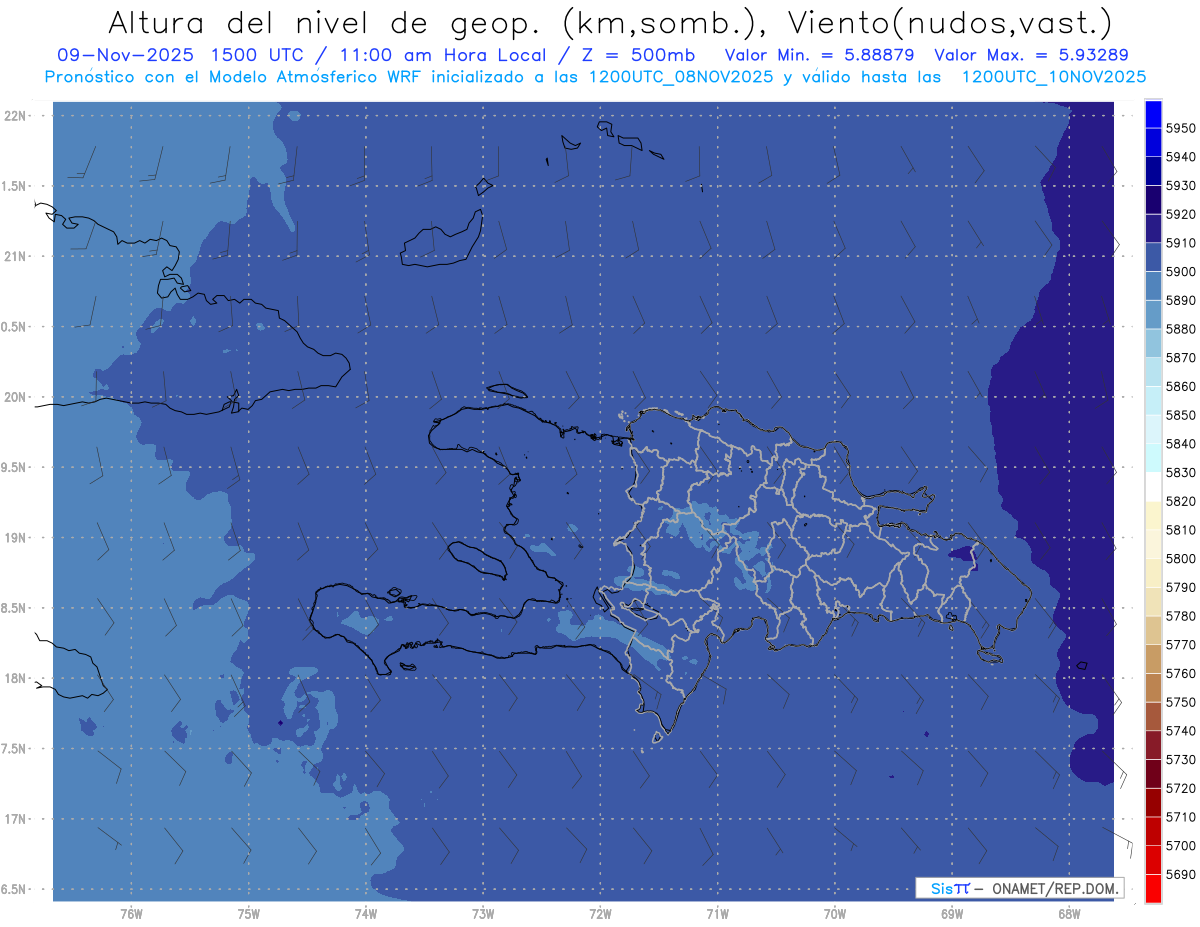
Task: Click the 5820 legend value
Action: [x=1180, y=501]
